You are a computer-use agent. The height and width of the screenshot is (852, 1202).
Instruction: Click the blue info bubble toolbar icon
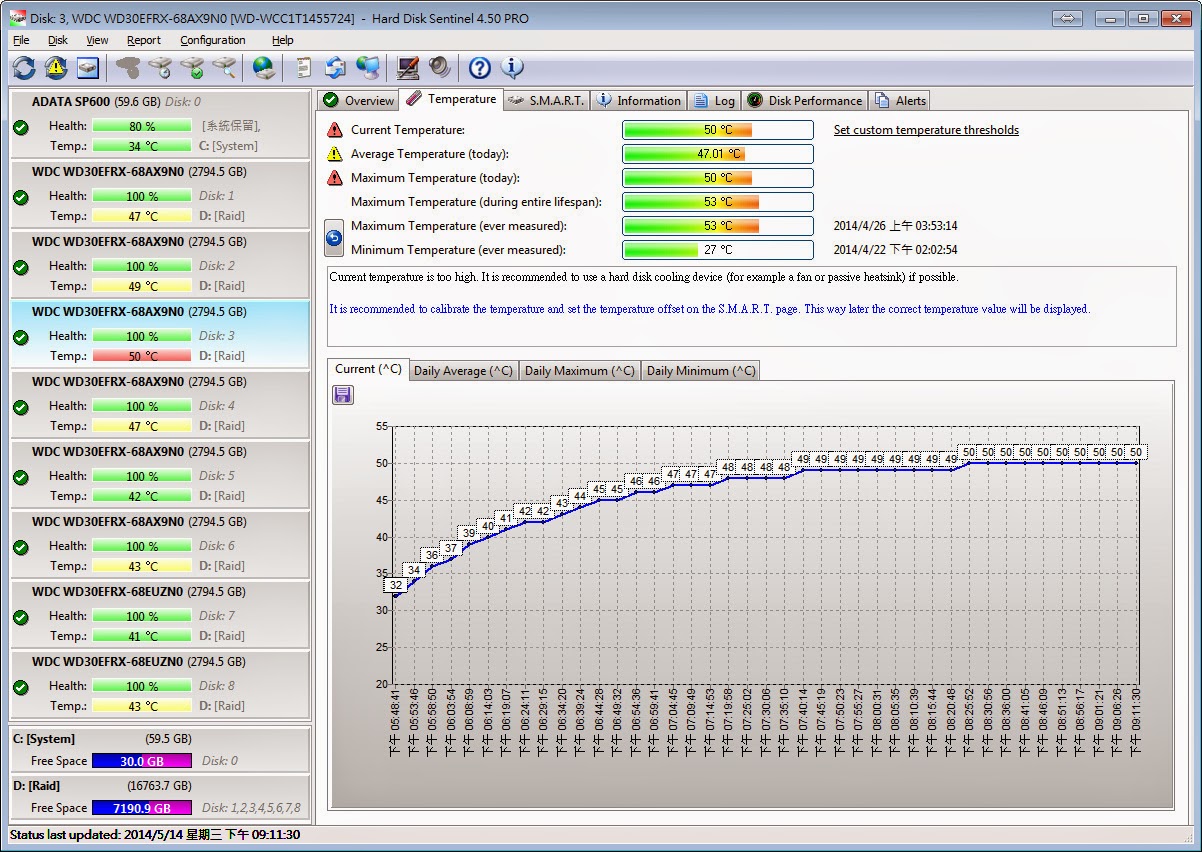pos(512,68)
